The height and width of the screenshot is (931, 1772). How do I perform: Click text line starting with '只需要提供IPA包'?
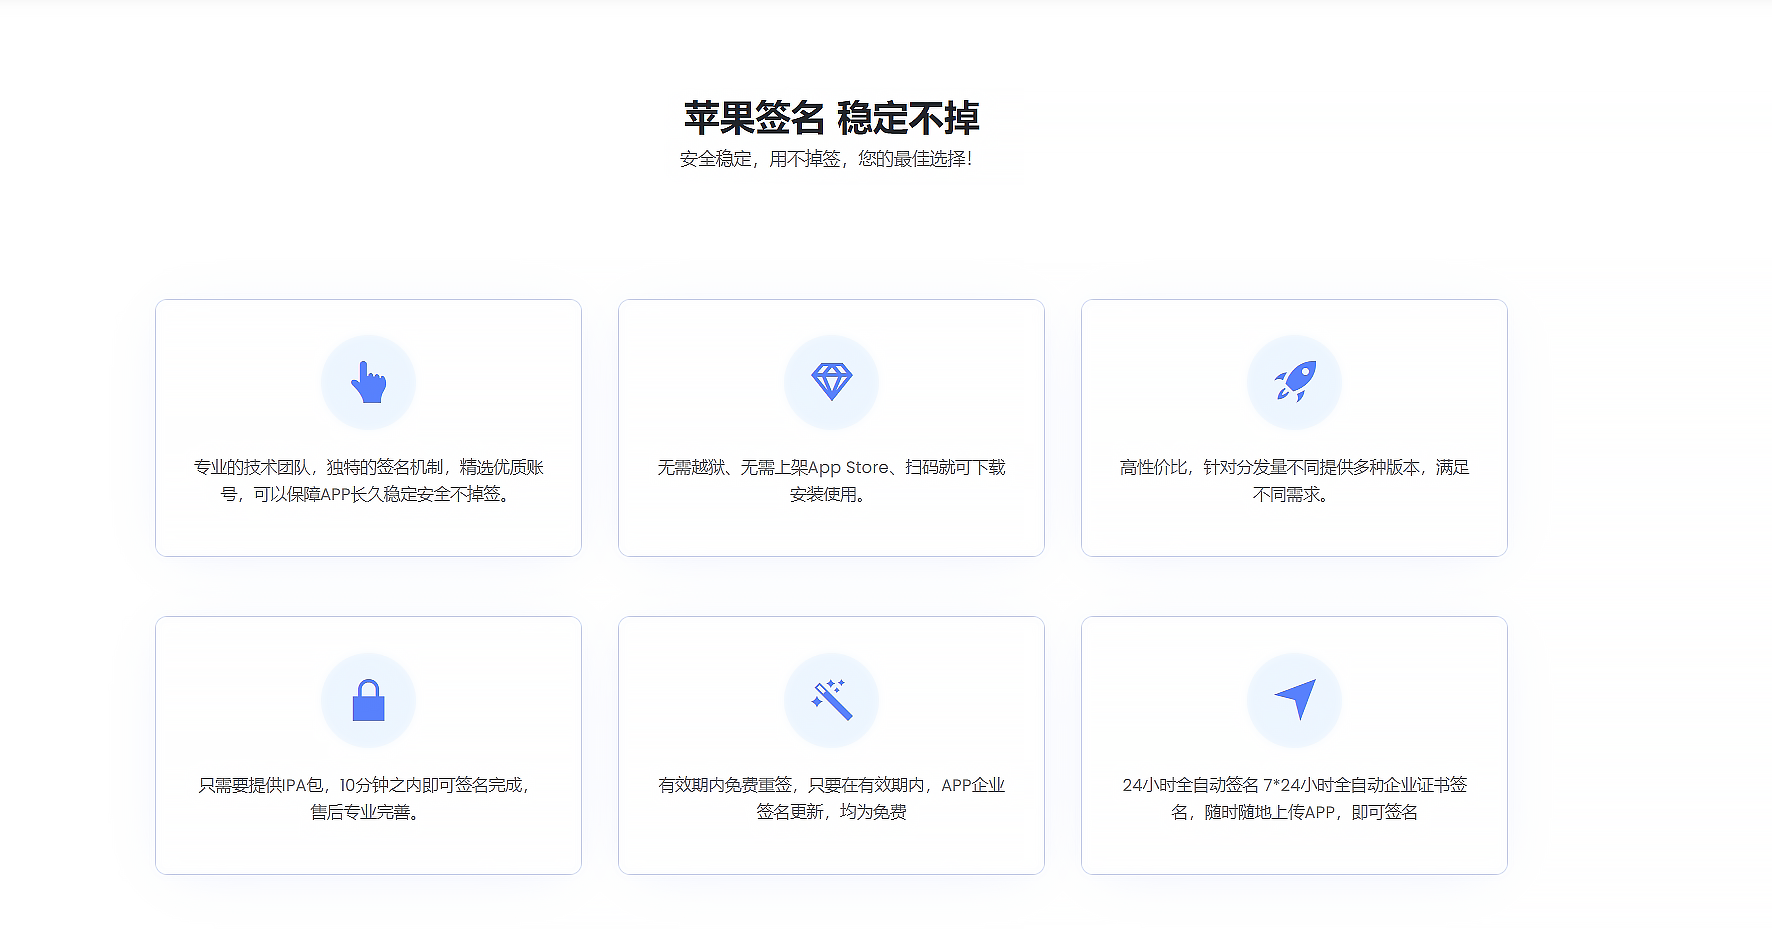(x=366, y=785)
